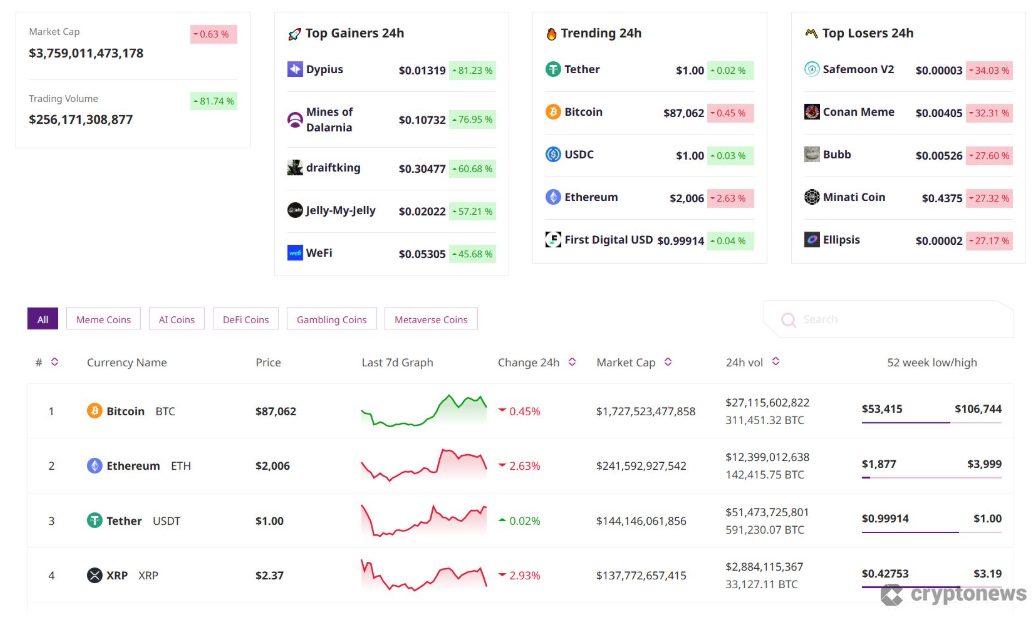Click the Dypius icon in Top Gainers
The width and height of the screenshot is (1034, 620).
tap(295, 69)
